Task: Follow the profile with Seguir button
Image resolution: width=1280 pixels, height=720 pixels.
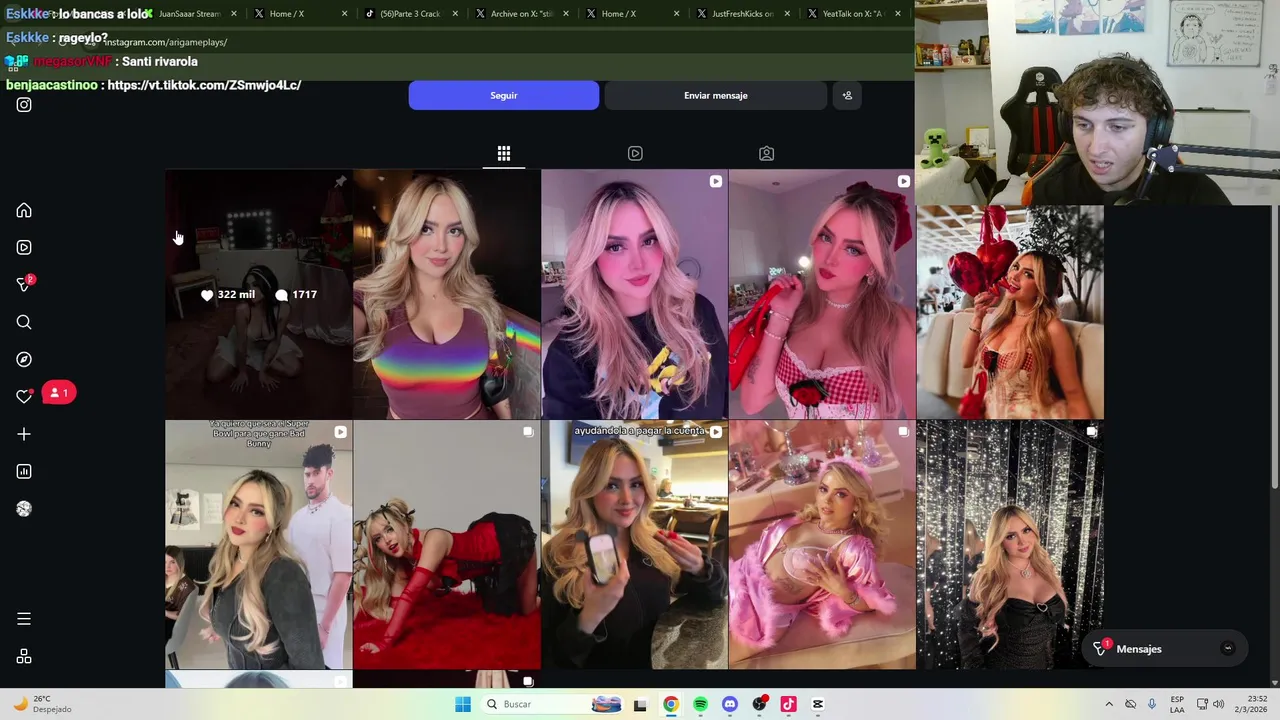Action: (504, 95)
